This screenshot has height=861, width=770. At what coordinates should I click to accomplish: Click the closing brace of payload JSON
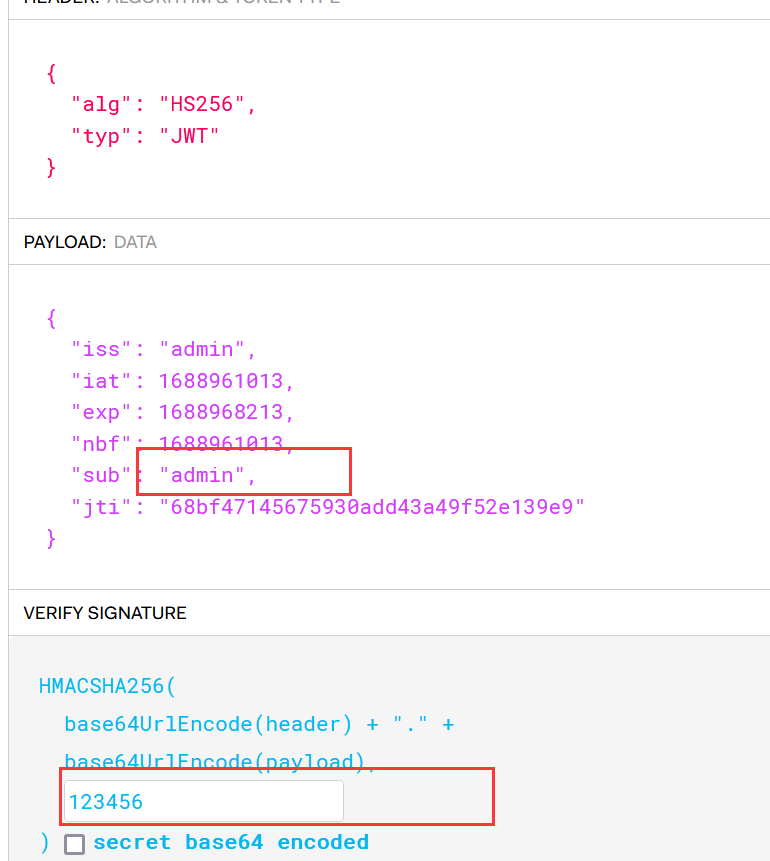(x=52, y=538)
